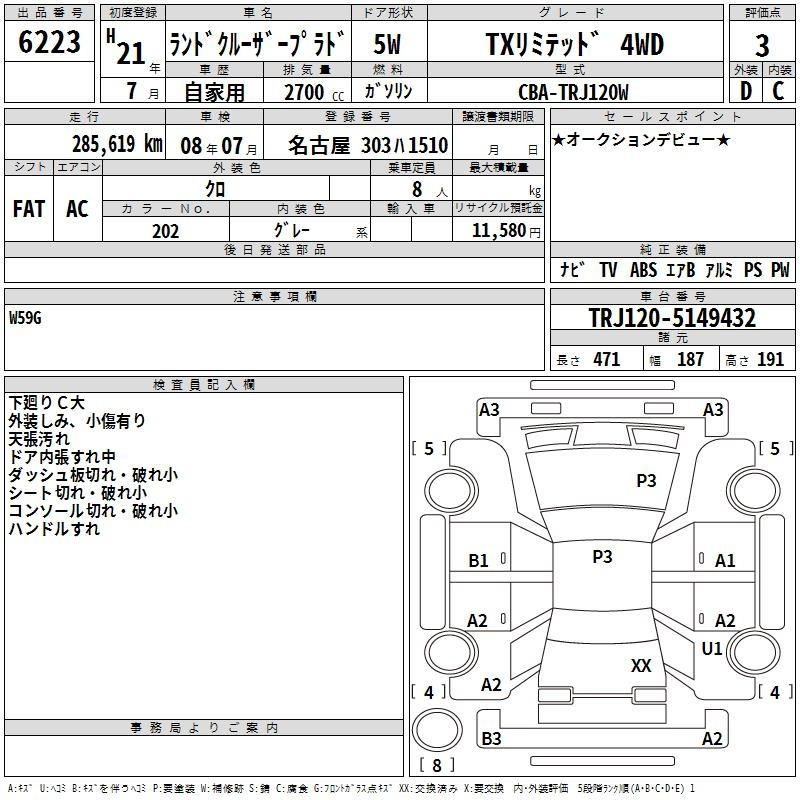This screenshot has width=800, height=800.
Task: Click inspector note 外装しみ、小傷有り
Action: point(77,420)
